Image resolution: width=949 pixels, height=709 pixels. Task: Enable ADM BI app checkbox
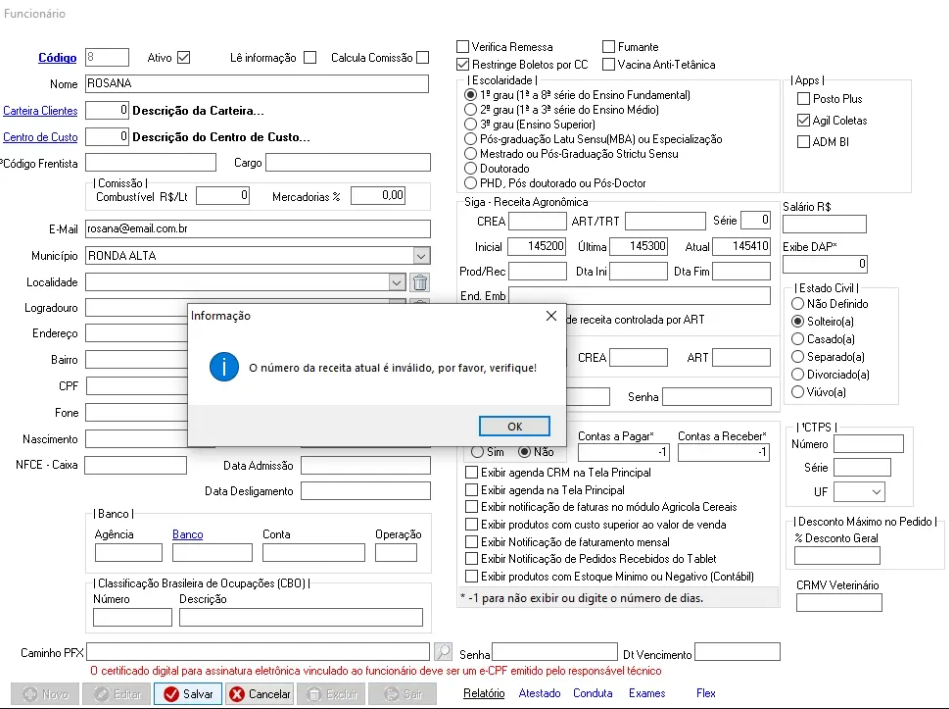pos(803,142)
